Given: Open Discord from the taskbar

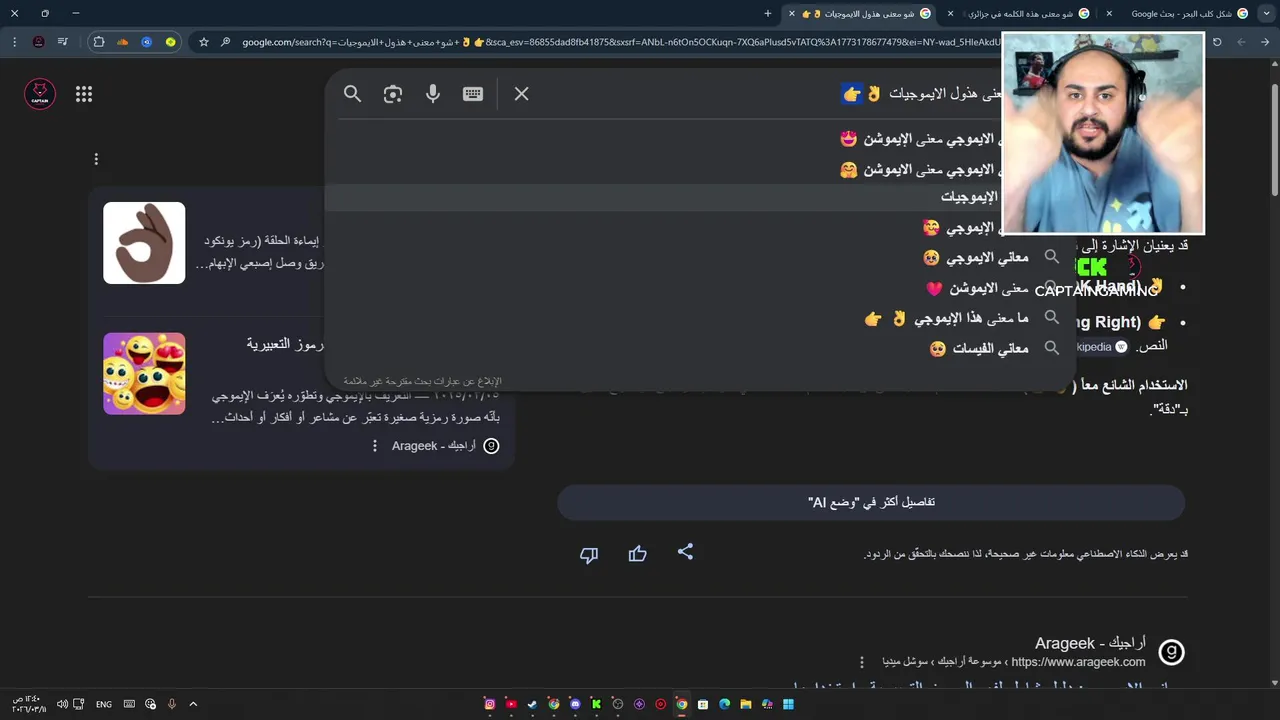Looking at the screenshot, I should 575,704.
